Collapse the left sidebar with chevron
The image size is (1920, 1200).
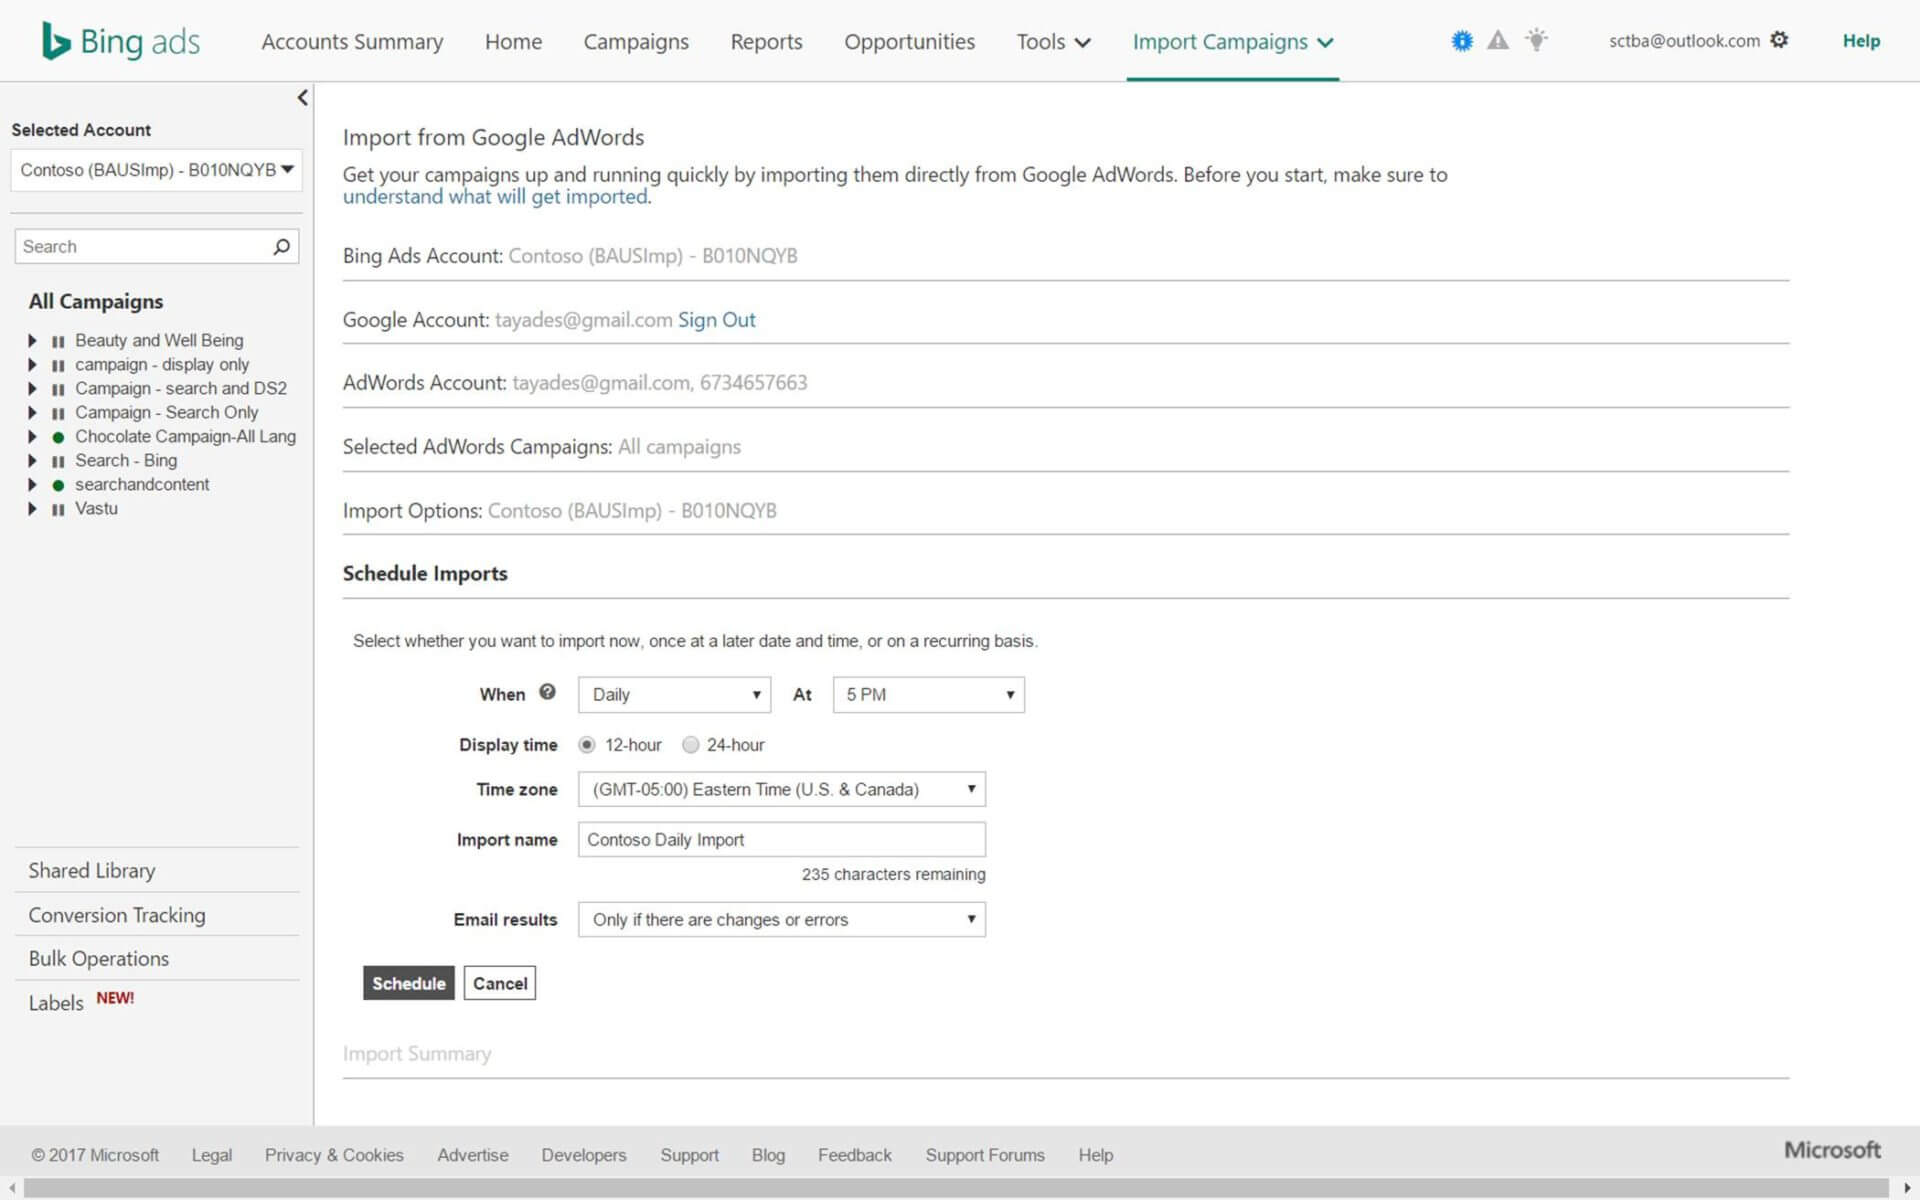tap(302, 98)
